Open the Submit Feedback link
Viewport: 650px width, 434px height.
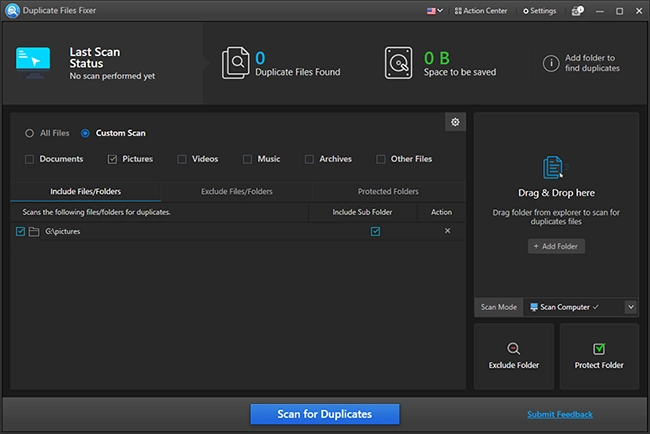click(x=560, y=414)
